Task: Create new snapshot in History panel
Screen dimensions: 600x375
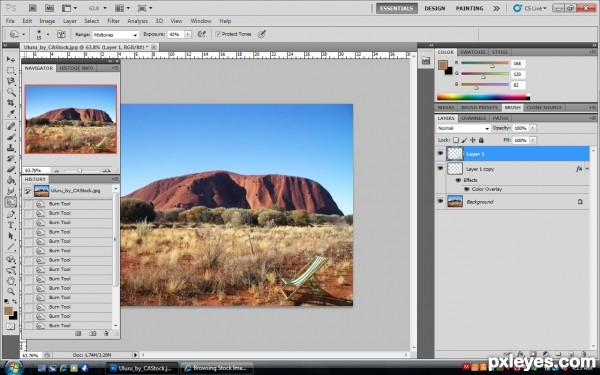Action: 93,334
